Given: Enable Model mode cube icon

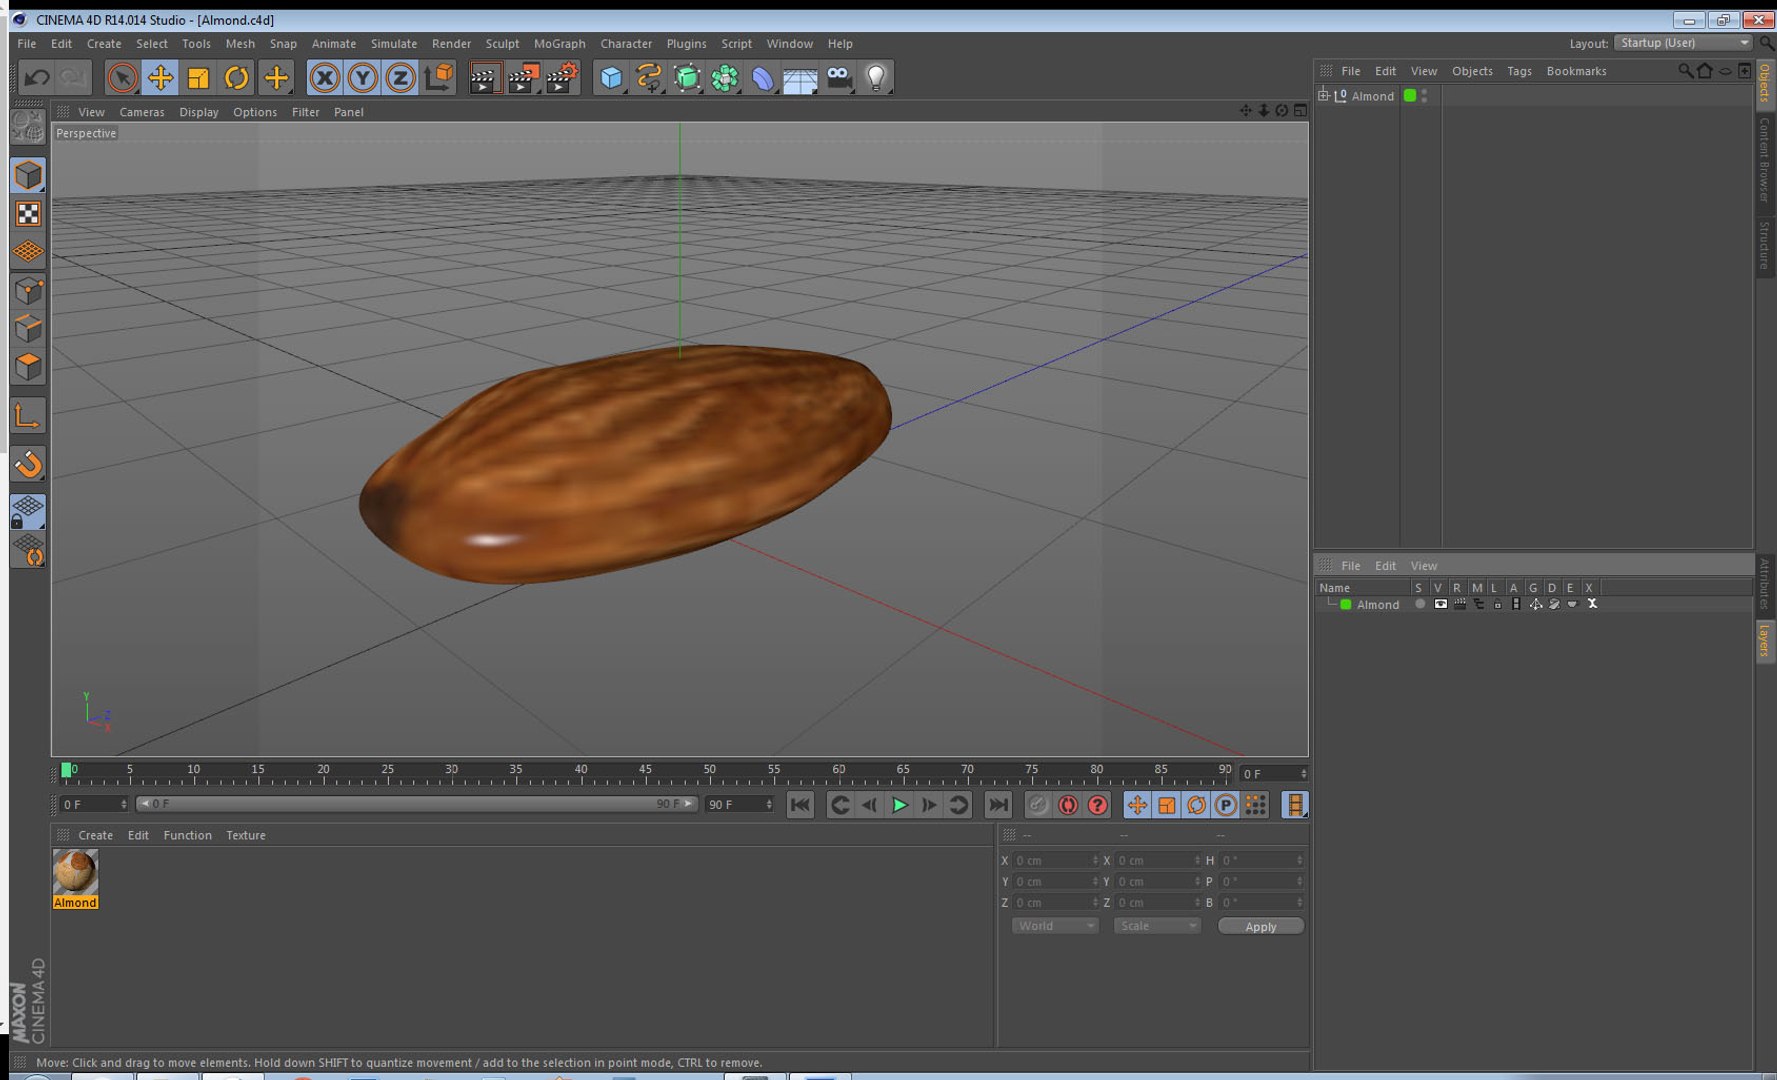Looking at the screenshot, I should (28, 175).
